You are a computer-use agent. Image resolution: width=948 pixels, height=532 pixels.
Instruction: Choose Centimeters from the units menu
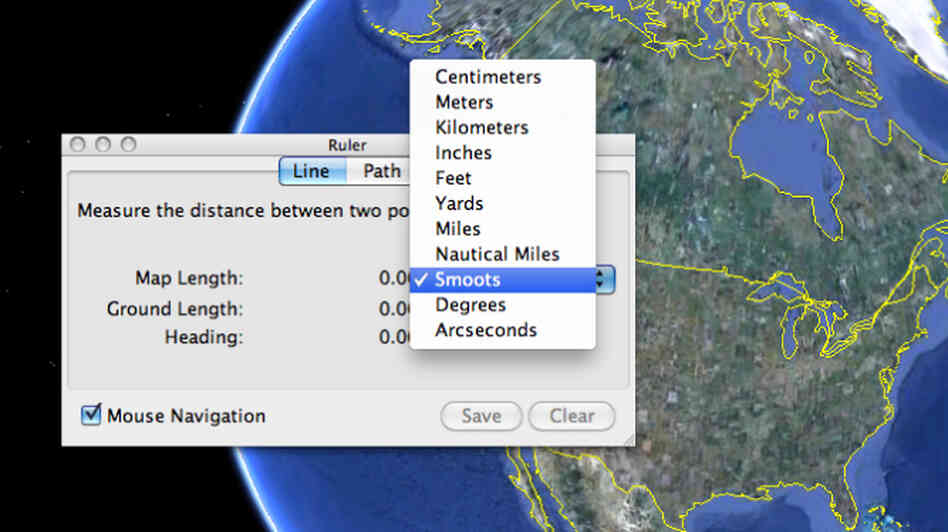(502, 77)
